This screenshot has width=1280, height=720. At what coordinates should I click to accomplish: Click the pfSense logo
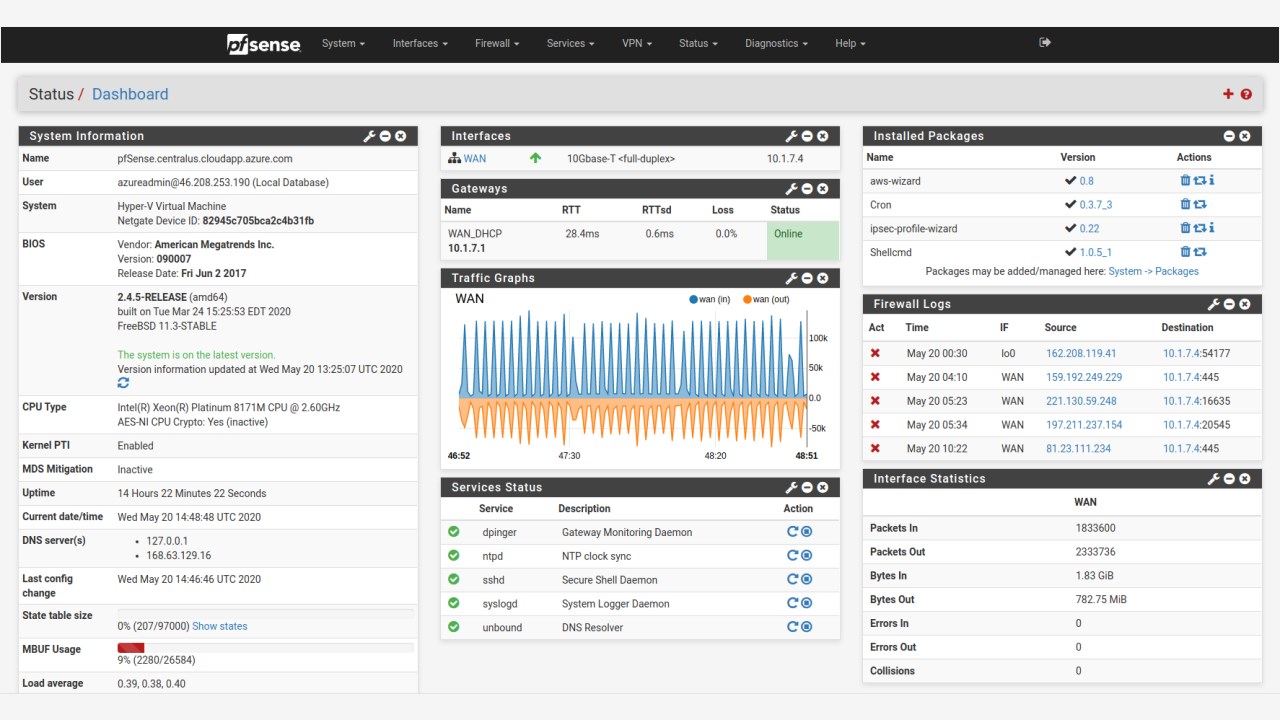tap(264, 43)
